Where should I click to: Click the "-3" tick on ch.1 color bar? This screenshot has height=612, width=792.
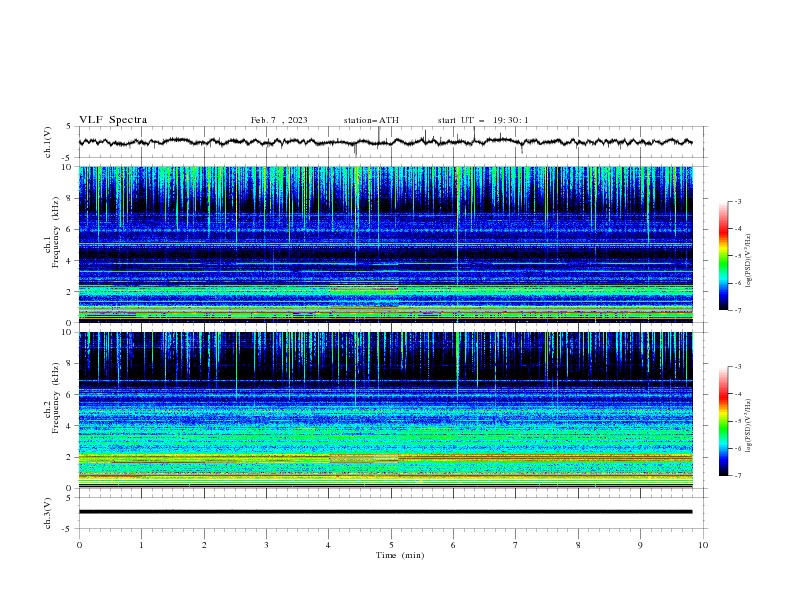(737, 201)
